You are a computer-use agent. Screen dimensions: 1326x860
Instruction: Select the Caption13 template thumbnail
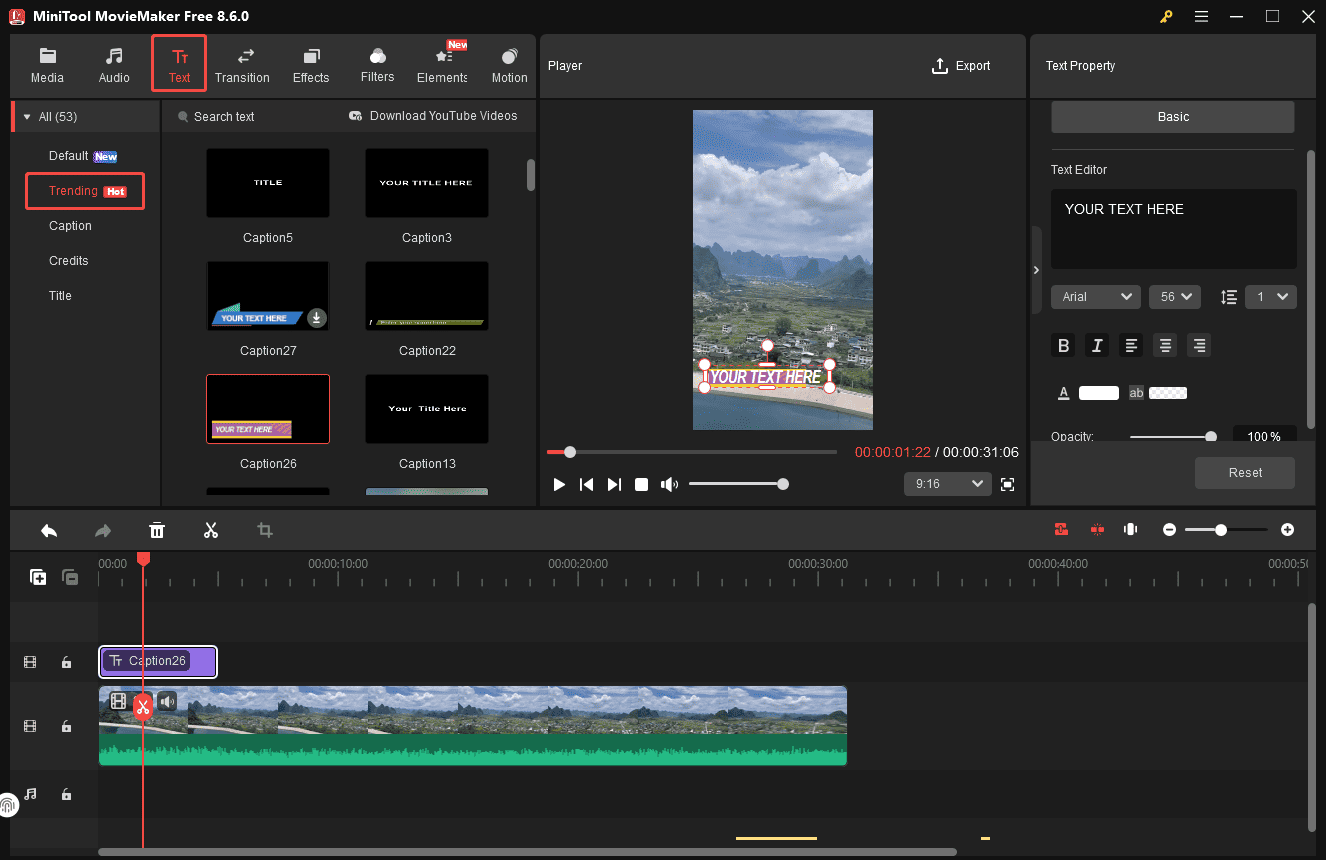(x=427, y=408)
